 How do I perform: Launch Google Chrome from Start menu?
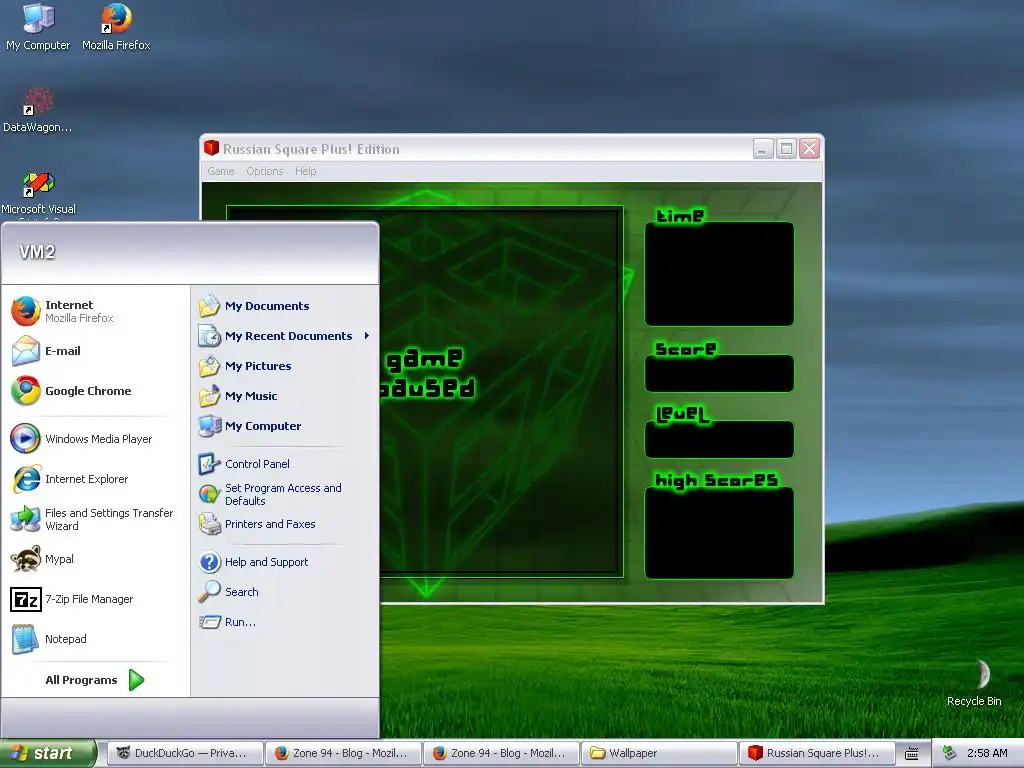(96, 391)
